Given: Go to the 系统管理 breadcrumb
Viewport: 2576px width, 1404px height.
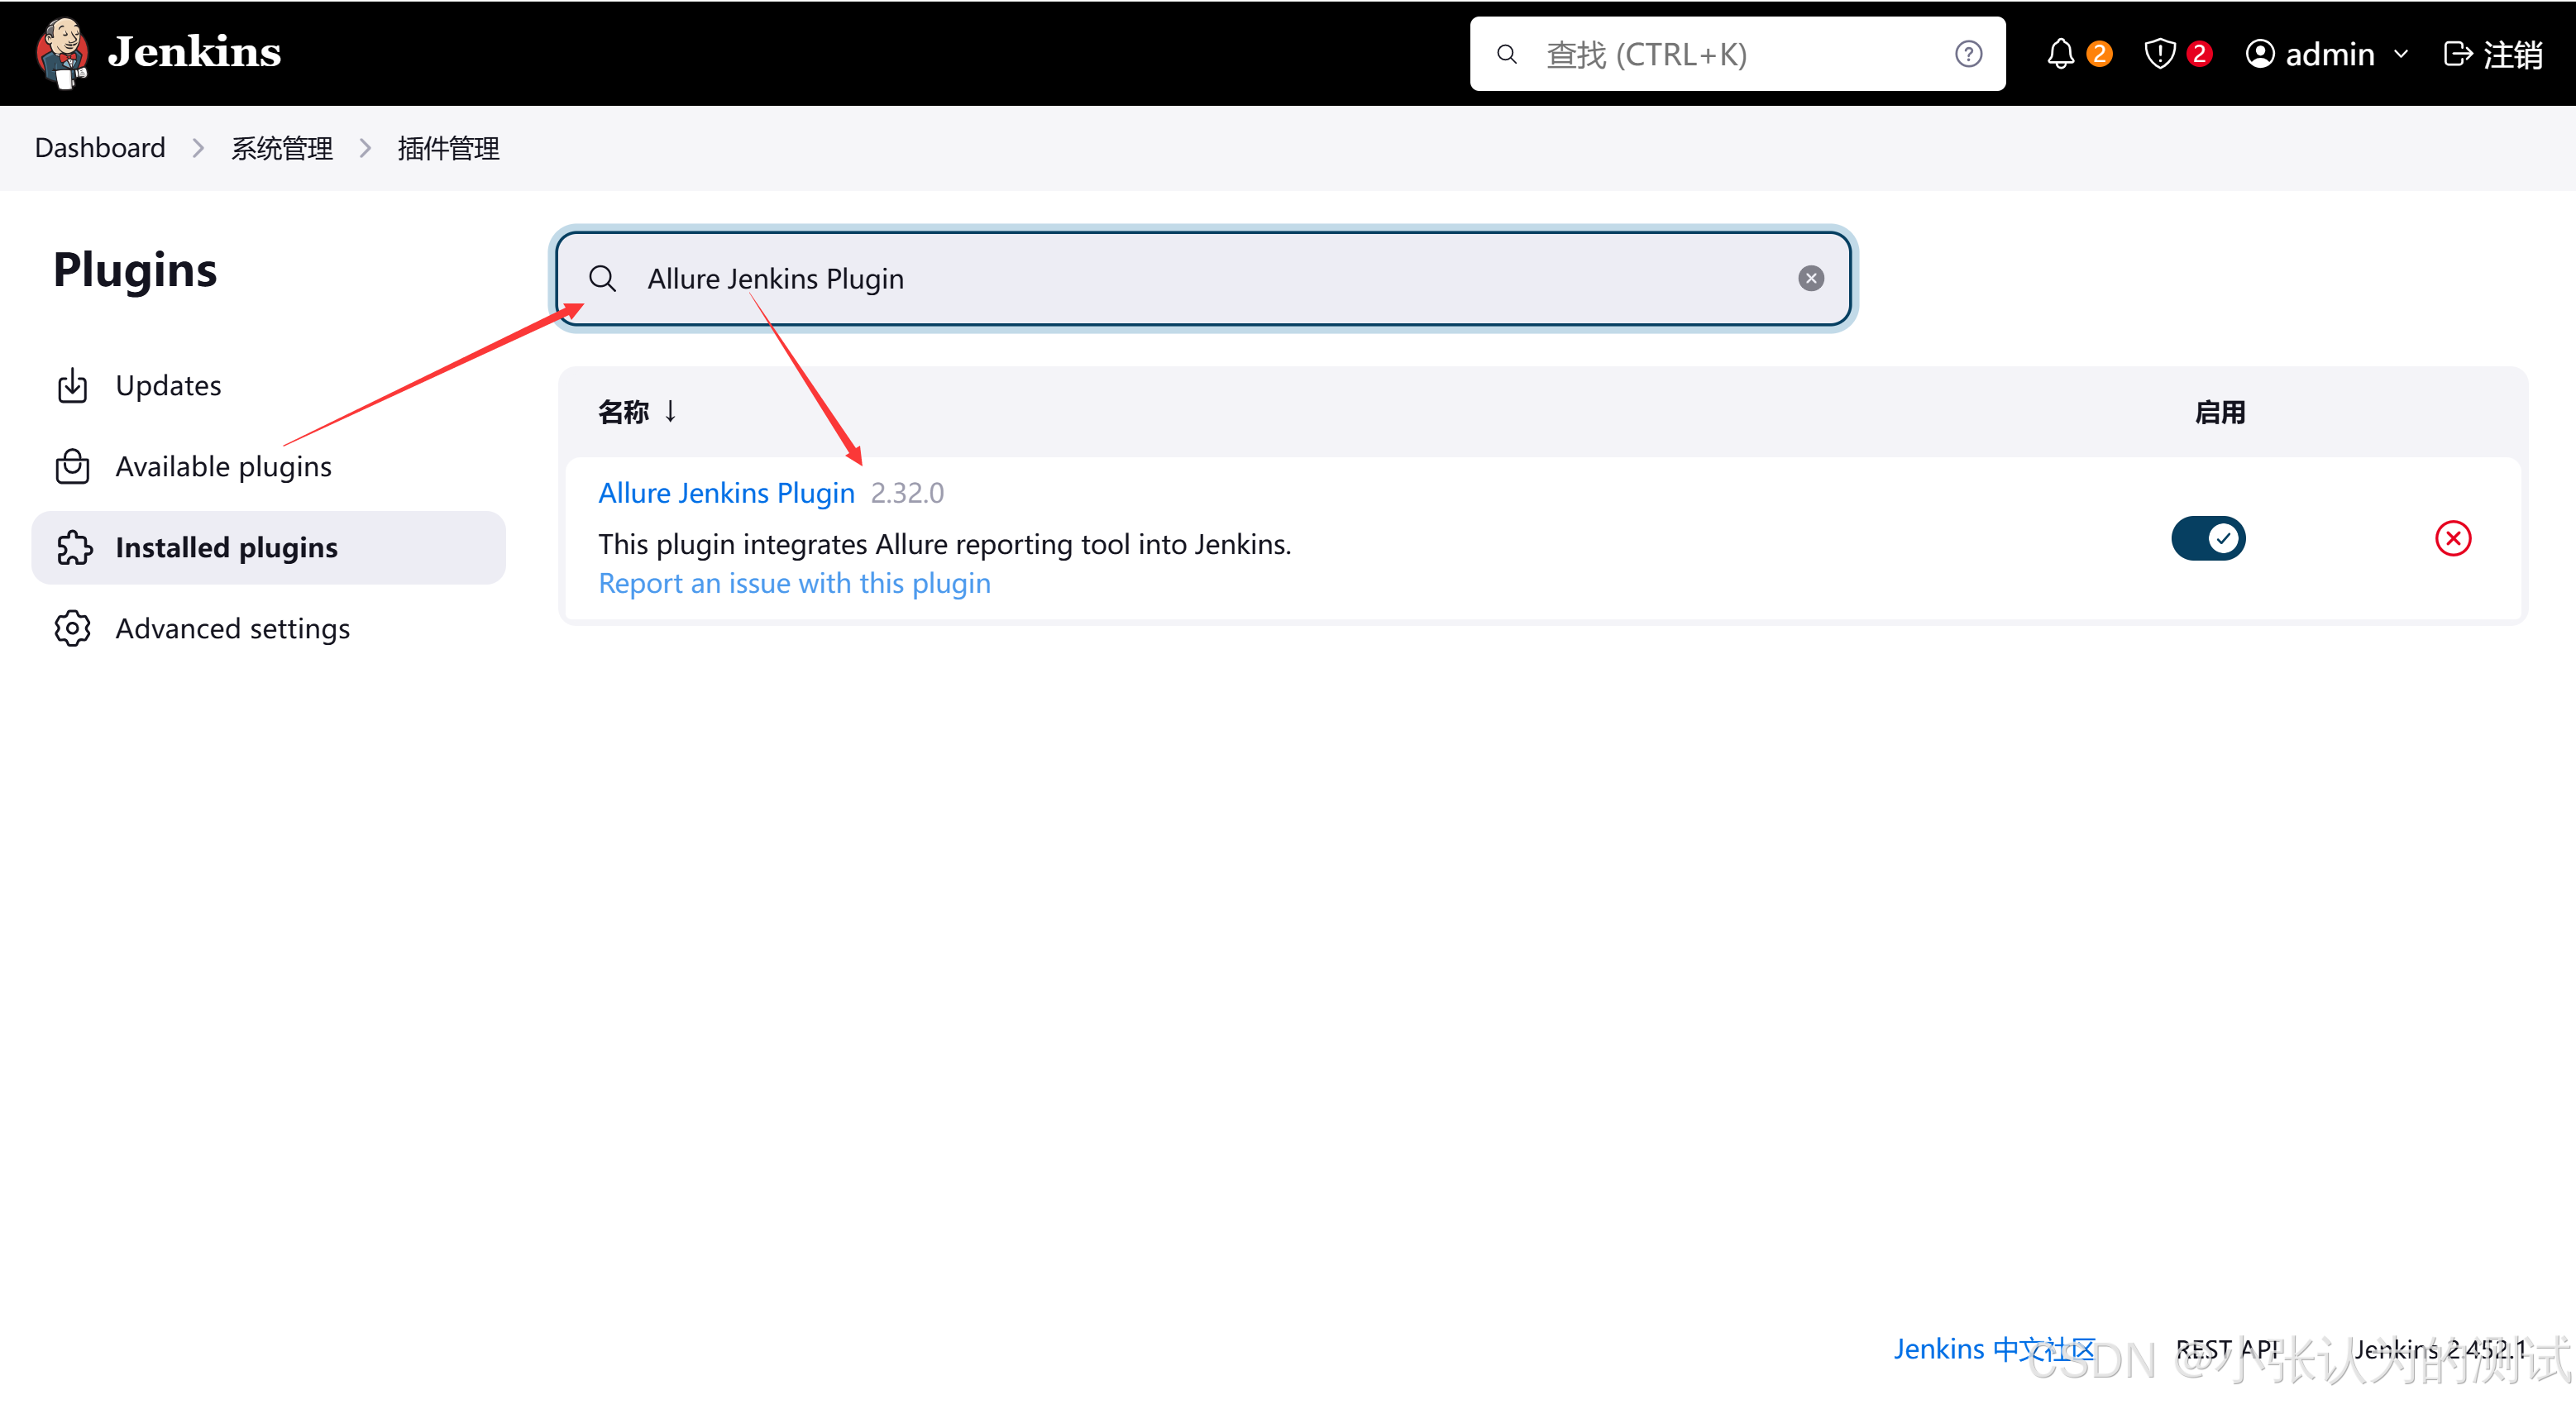Looking at the screenshot, I should (x=282, y=148).
